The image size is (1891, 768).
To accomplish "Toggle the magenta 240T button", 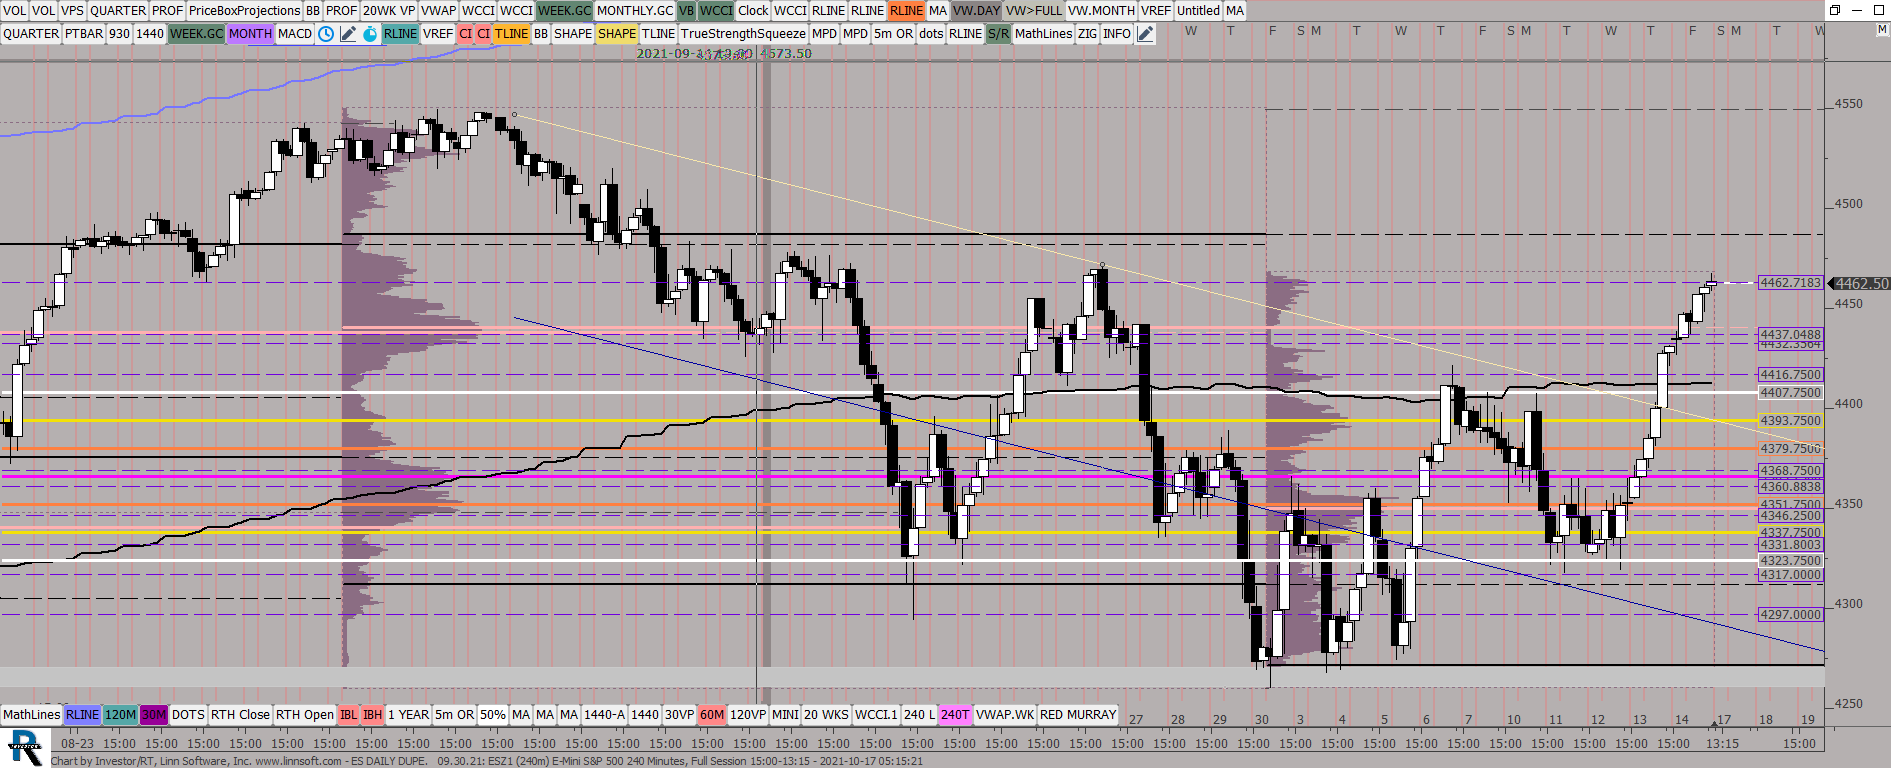I will 955,715.
